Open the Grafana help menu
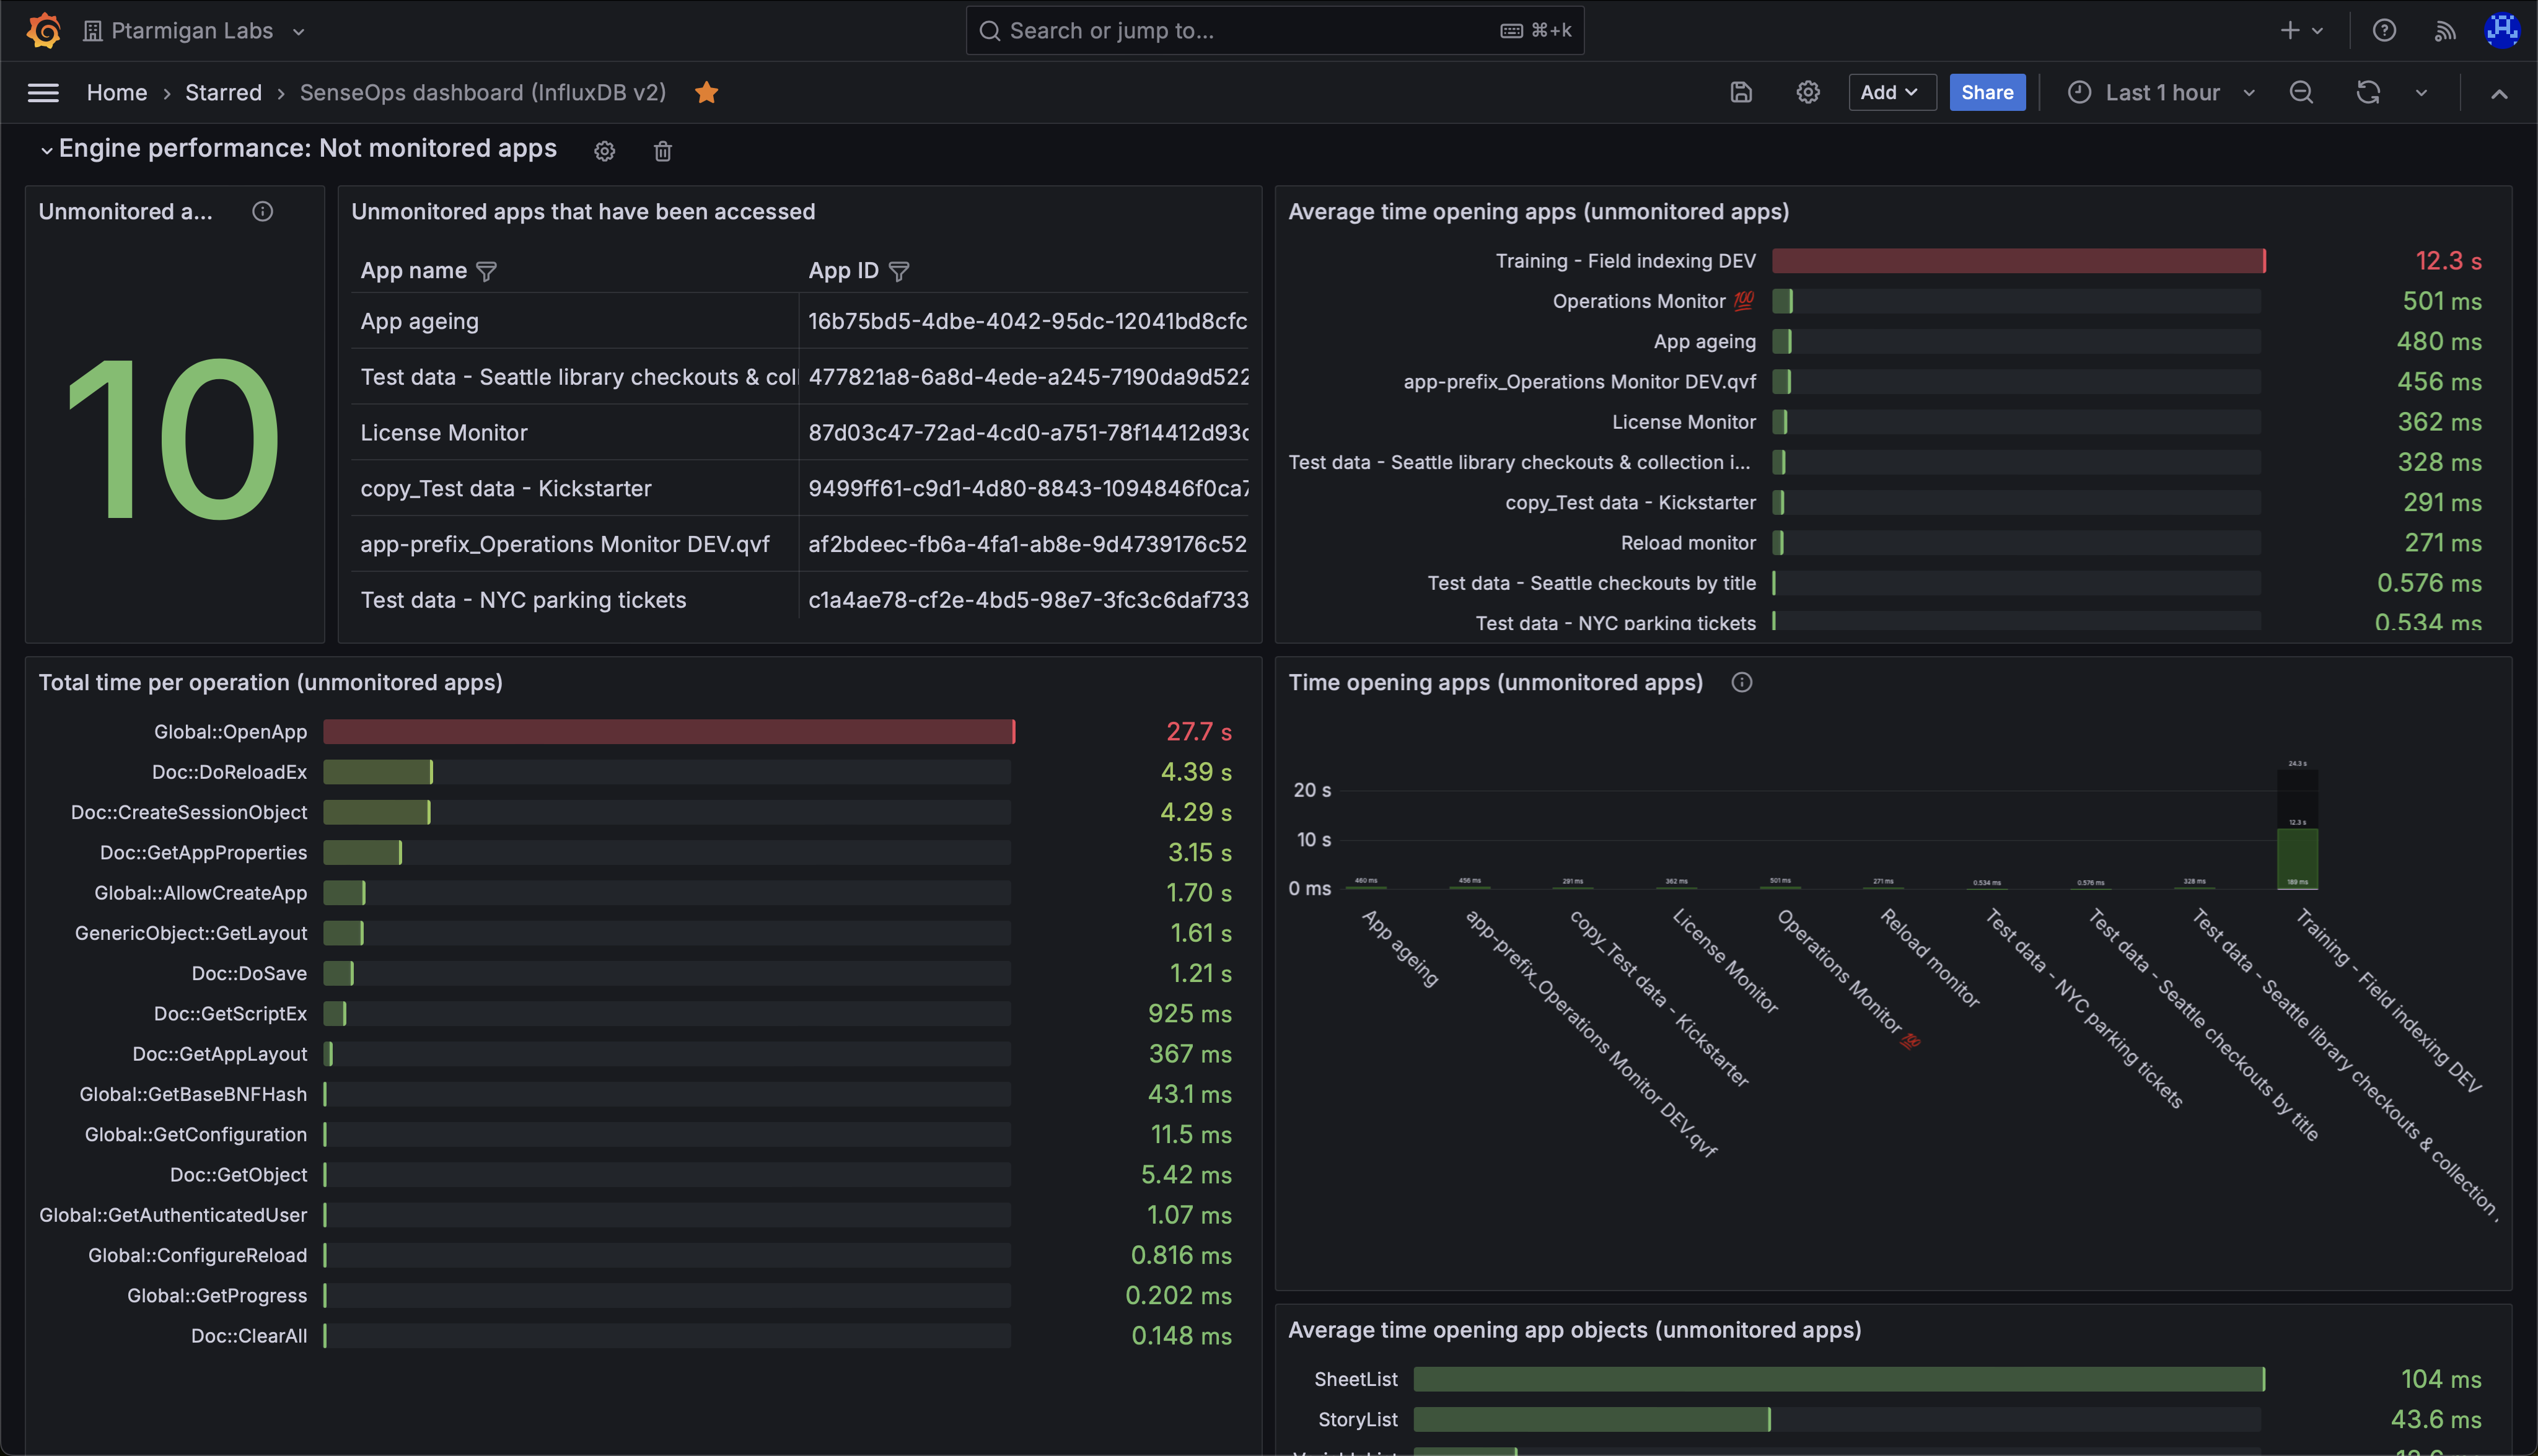Image resolution: width=2538 pixels, height=1456 pixels. click(2384, 30)
